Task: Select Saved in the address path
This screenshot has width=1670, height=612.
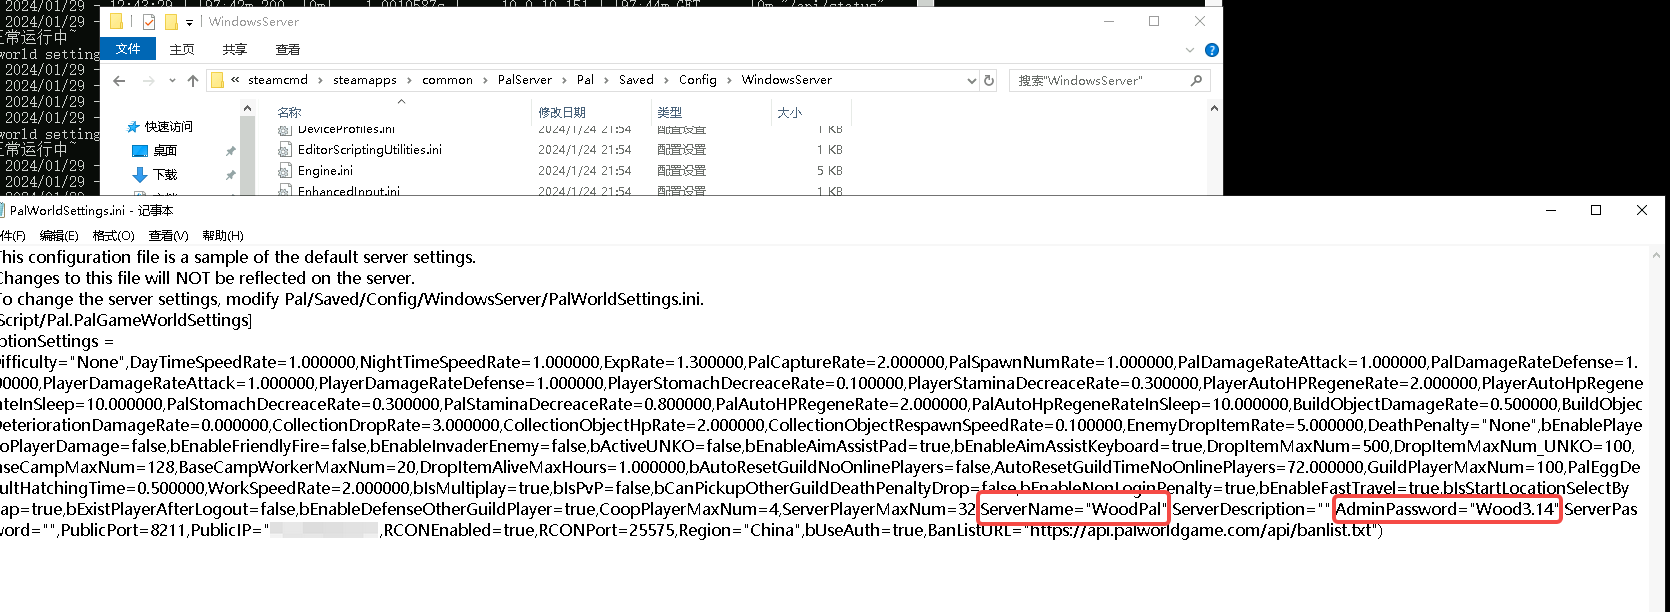Action: click(x=636, y=80)
